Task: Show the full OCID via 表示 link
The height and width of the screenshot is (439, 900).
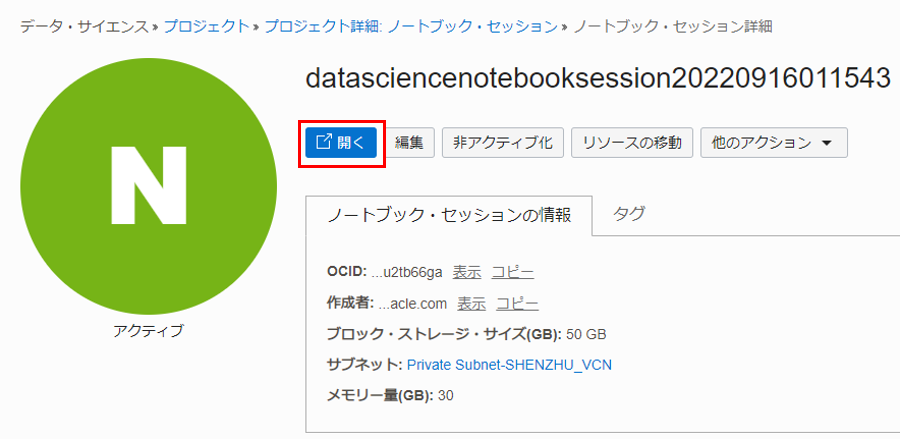Action: (x=467, y=272)
